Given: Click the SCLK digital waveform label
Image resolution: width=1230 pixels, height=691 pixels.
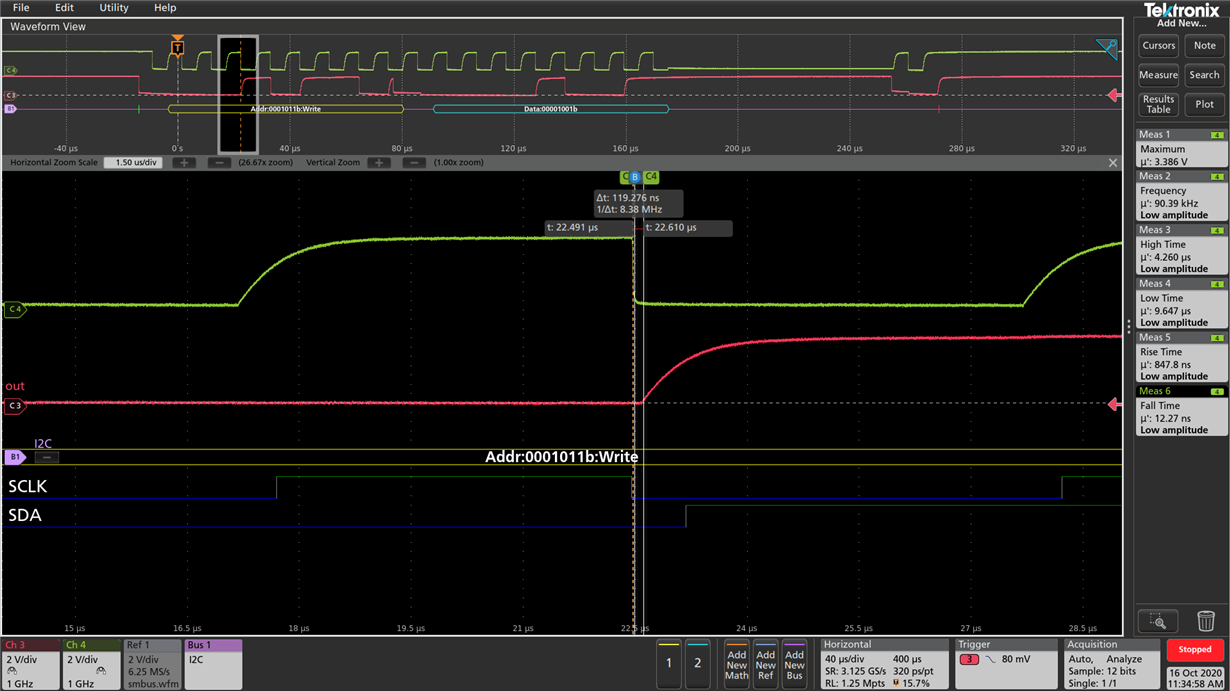Looking at the screenshot, I should pyautogui.click(x=28, y=487).
